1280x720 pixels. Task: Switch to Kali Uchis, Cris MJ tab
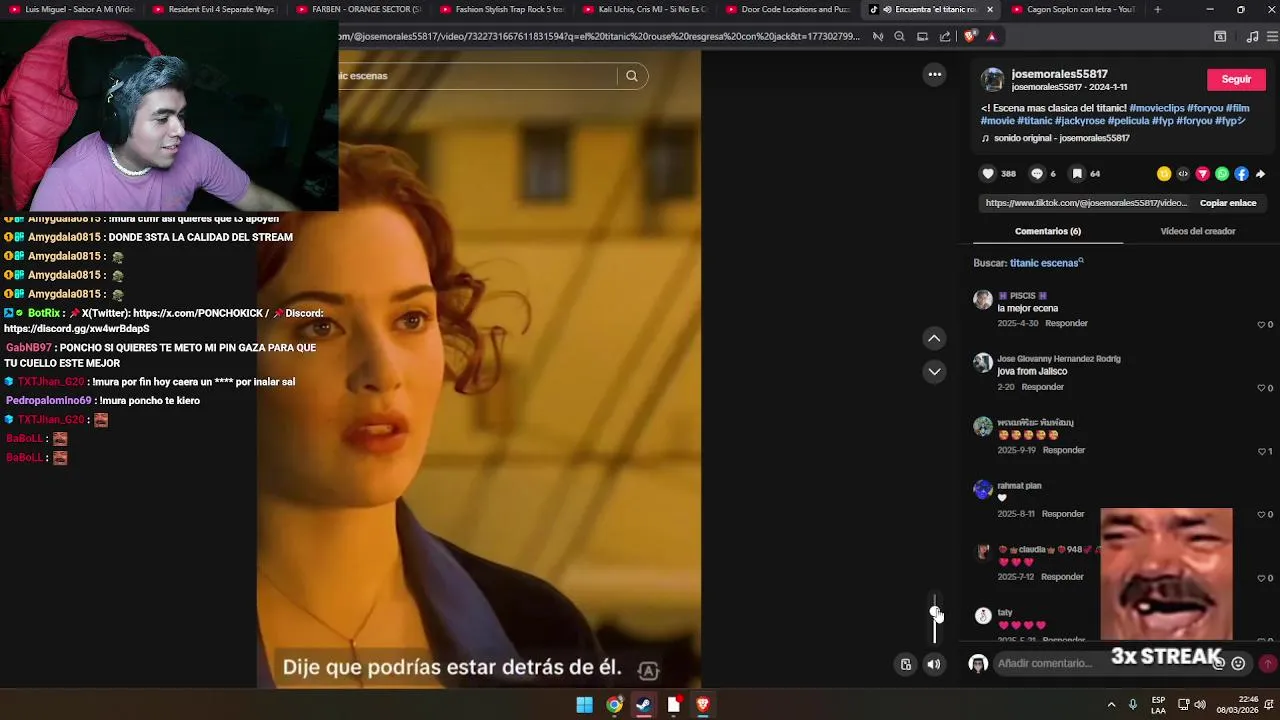click(646, 10)
